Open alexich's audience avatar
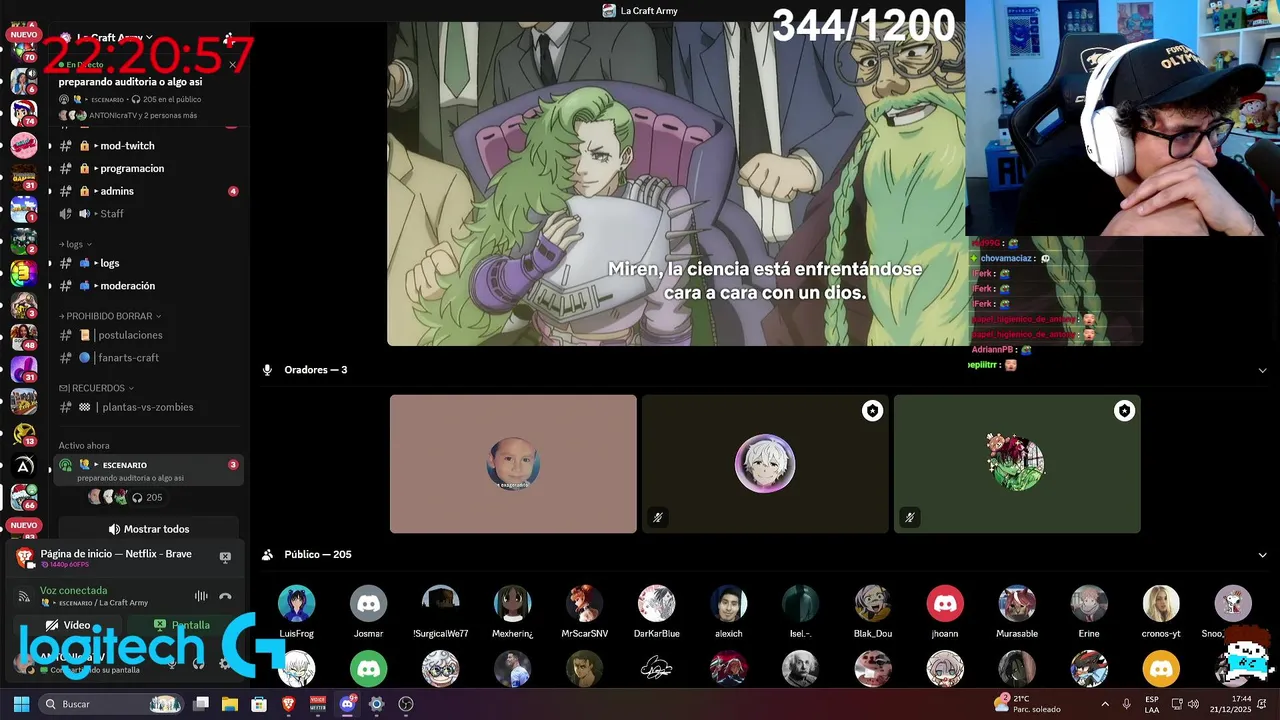1280x720 pixels. (728, 603)
